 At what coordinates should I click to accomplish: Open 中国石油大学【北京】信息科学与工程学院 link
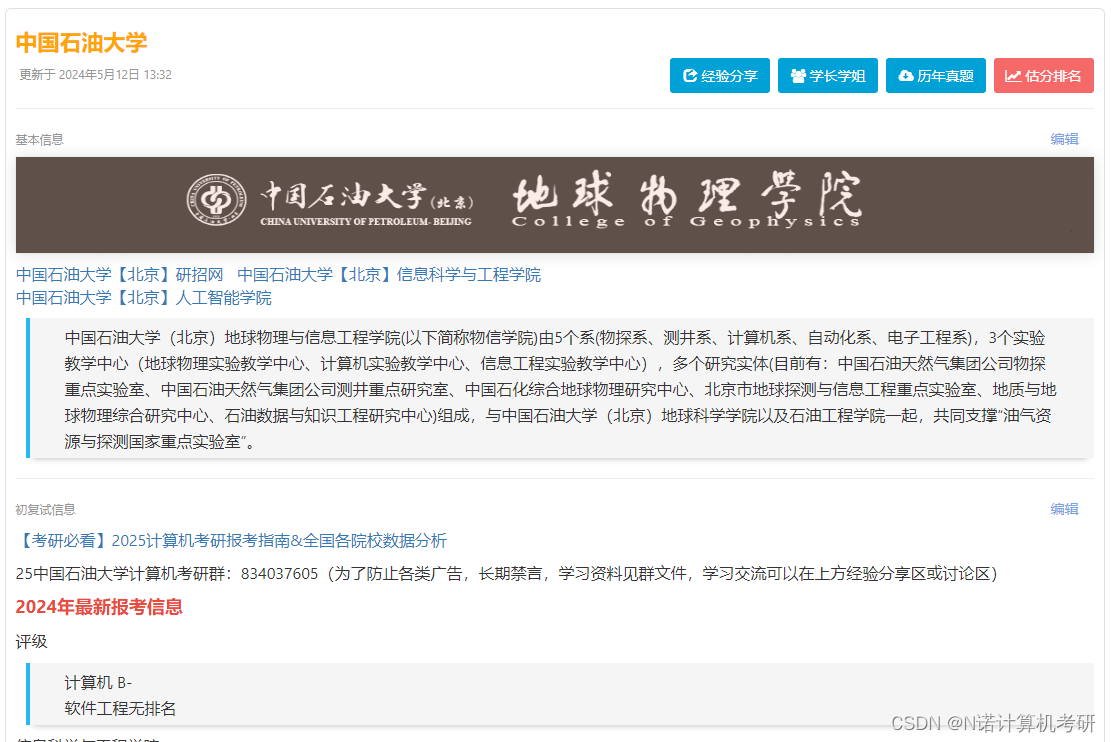pyautogui.click(x=389, y=274)
